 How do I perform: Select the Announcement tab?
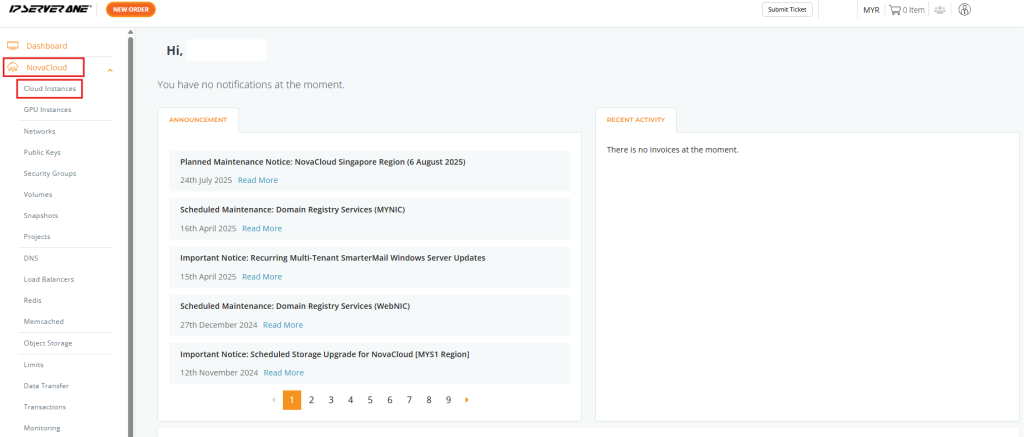coord(198,120)
